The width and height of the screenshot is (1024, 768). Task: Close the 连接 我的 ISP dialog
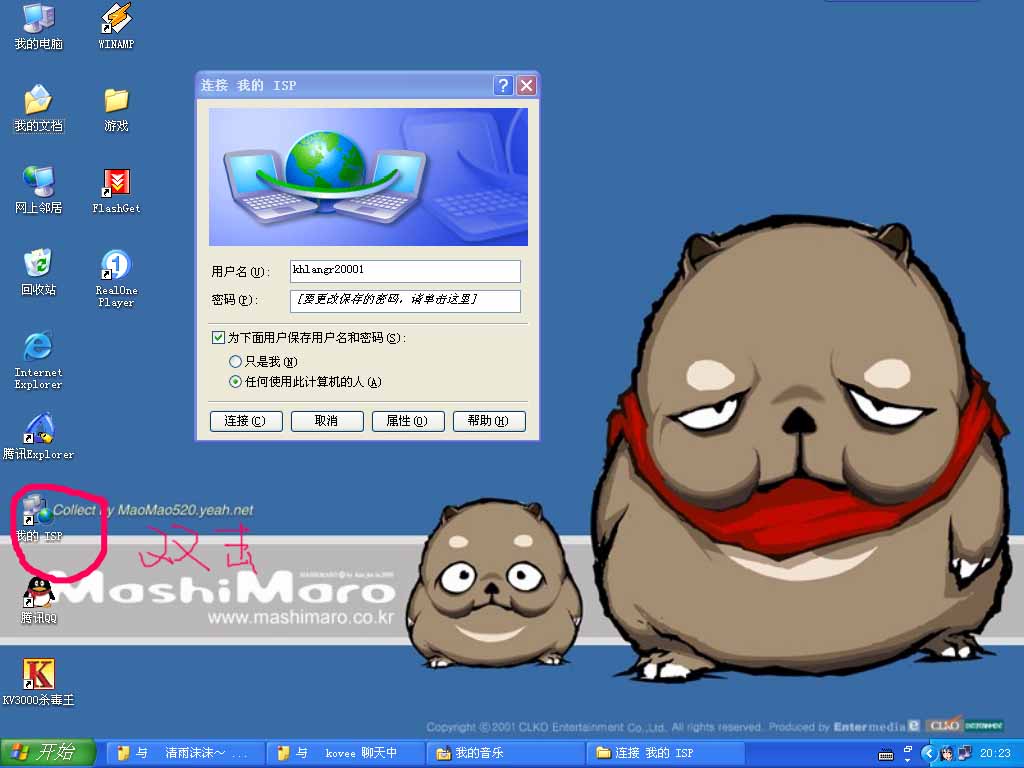tap(526, 86)
